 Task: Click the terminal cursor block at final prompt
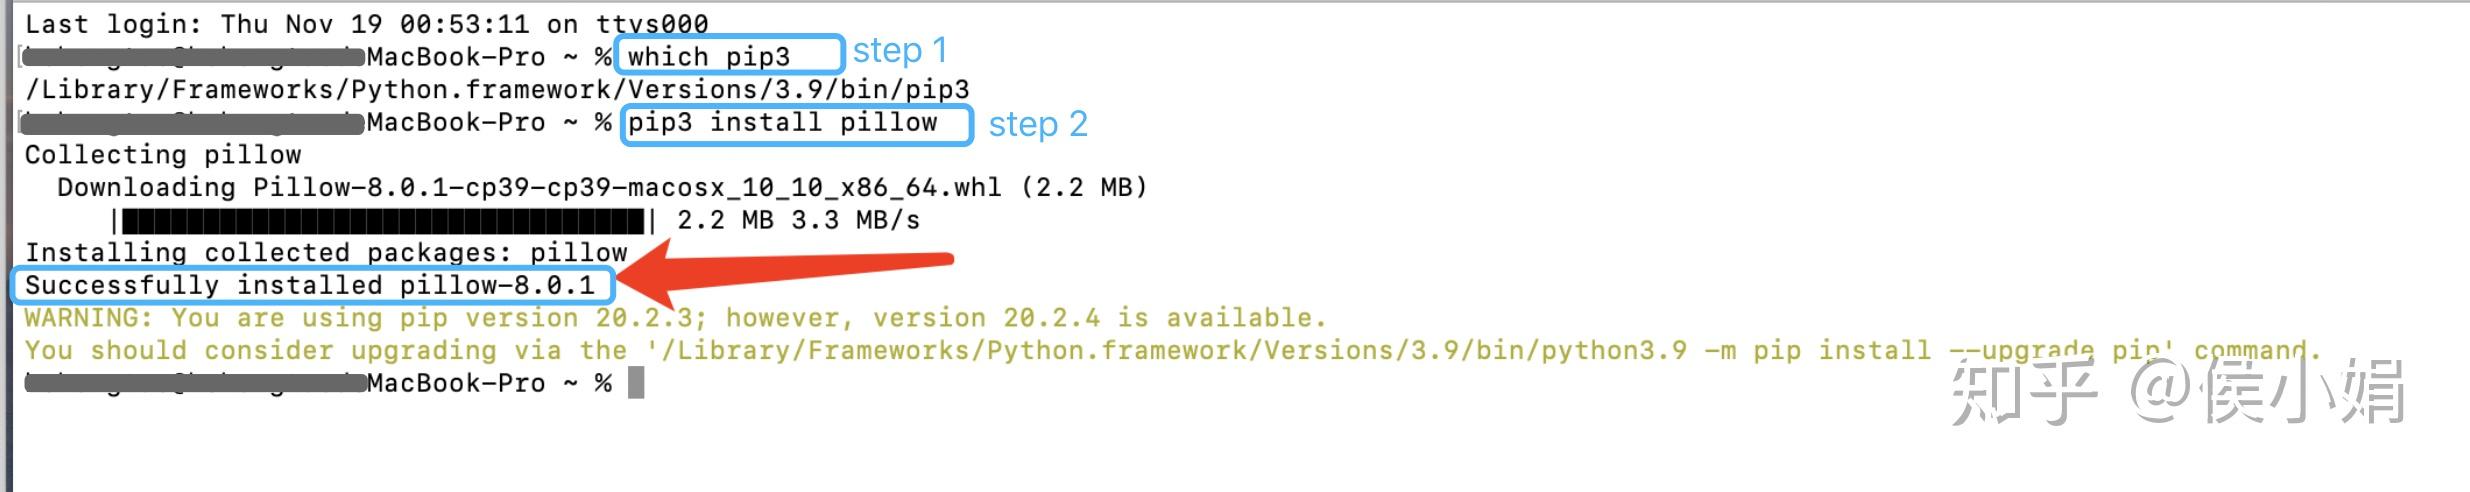click(636, 383)
